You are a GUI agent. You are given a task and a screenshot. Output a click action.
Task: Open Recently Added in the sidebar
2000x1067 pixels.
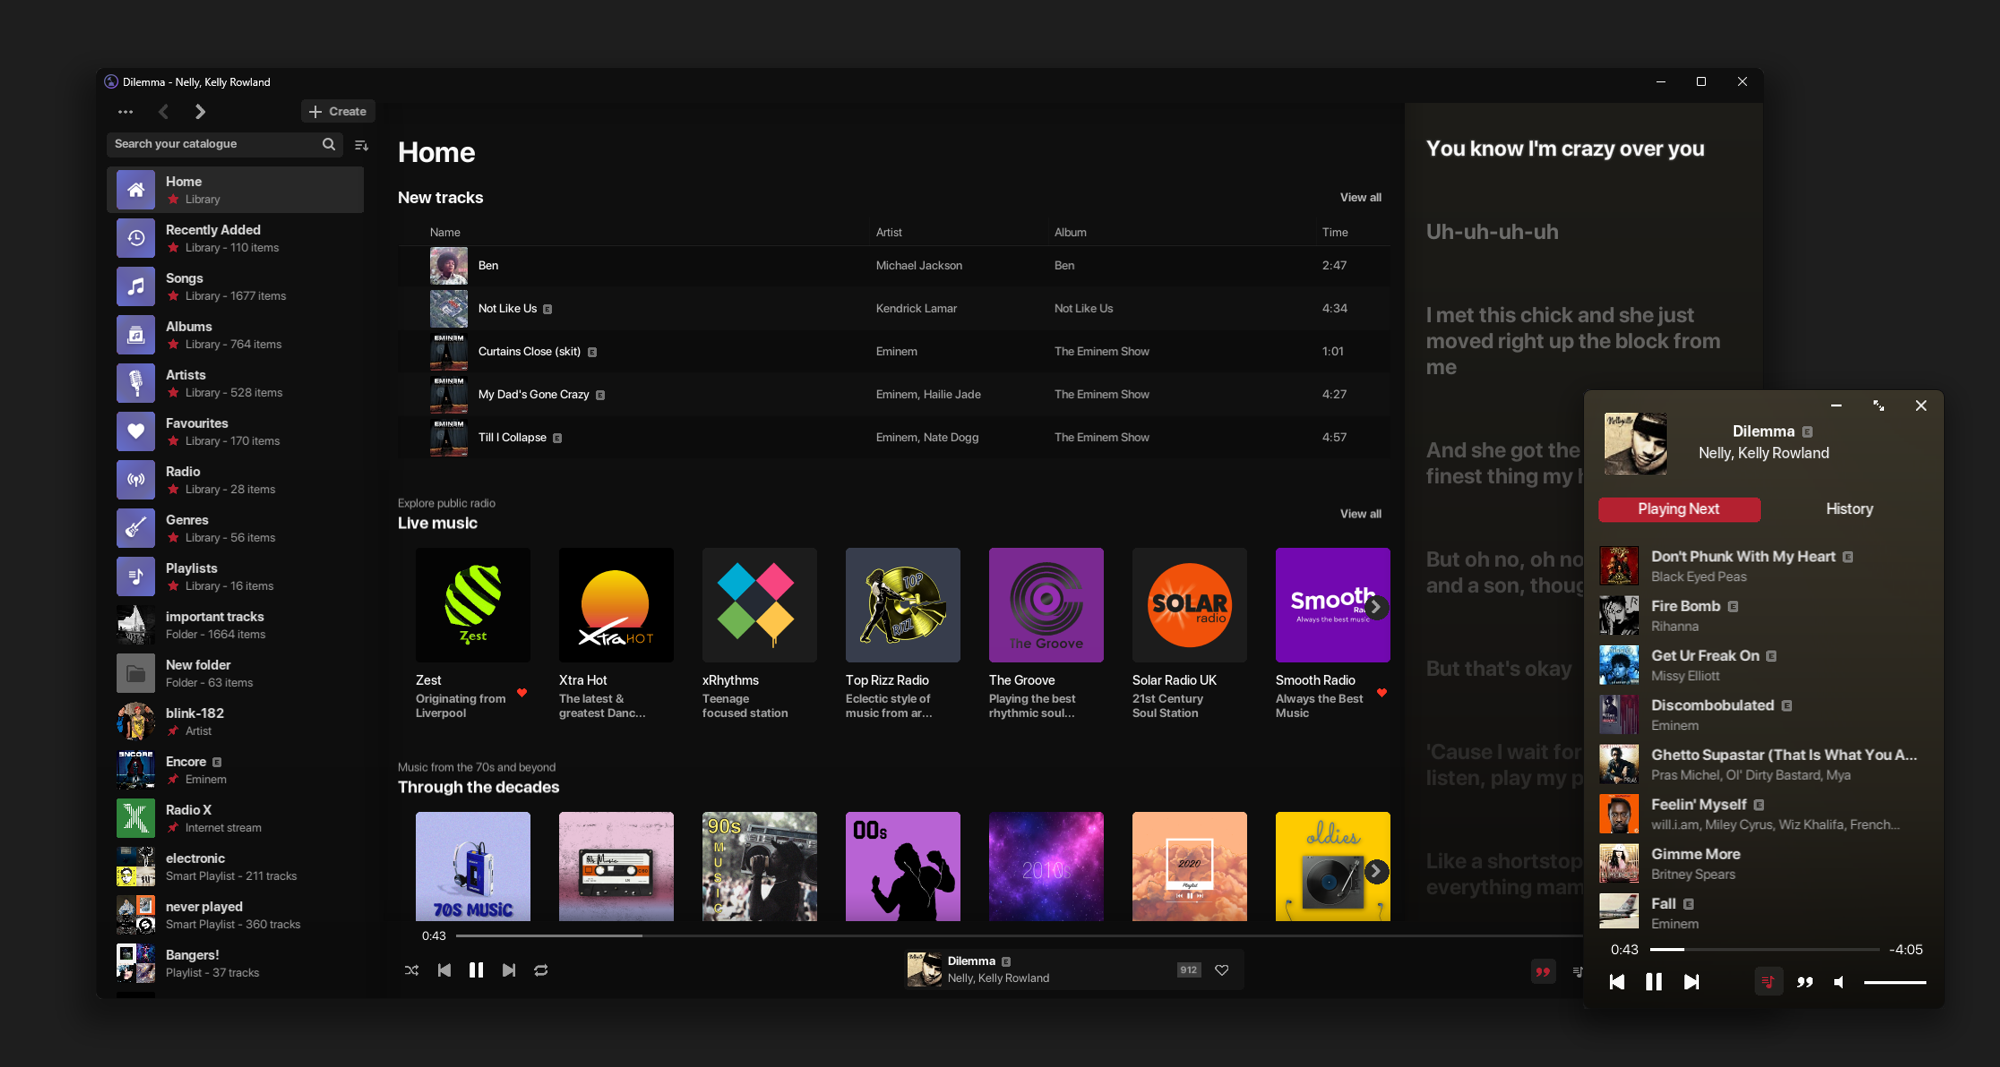[x=235, y=238]
